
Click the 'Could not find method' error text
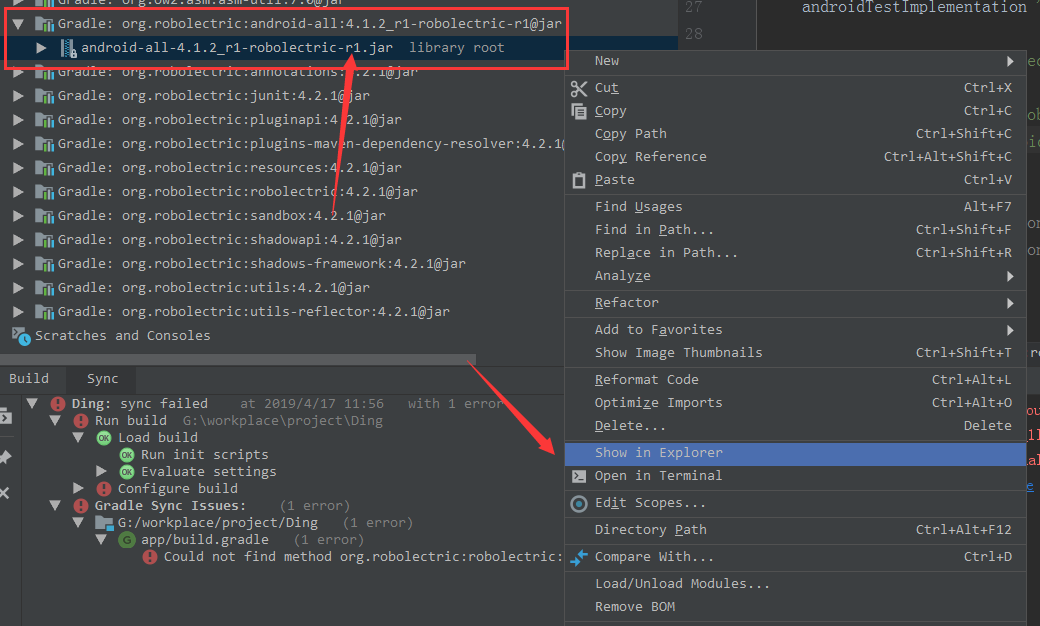(x=363, y=557)
